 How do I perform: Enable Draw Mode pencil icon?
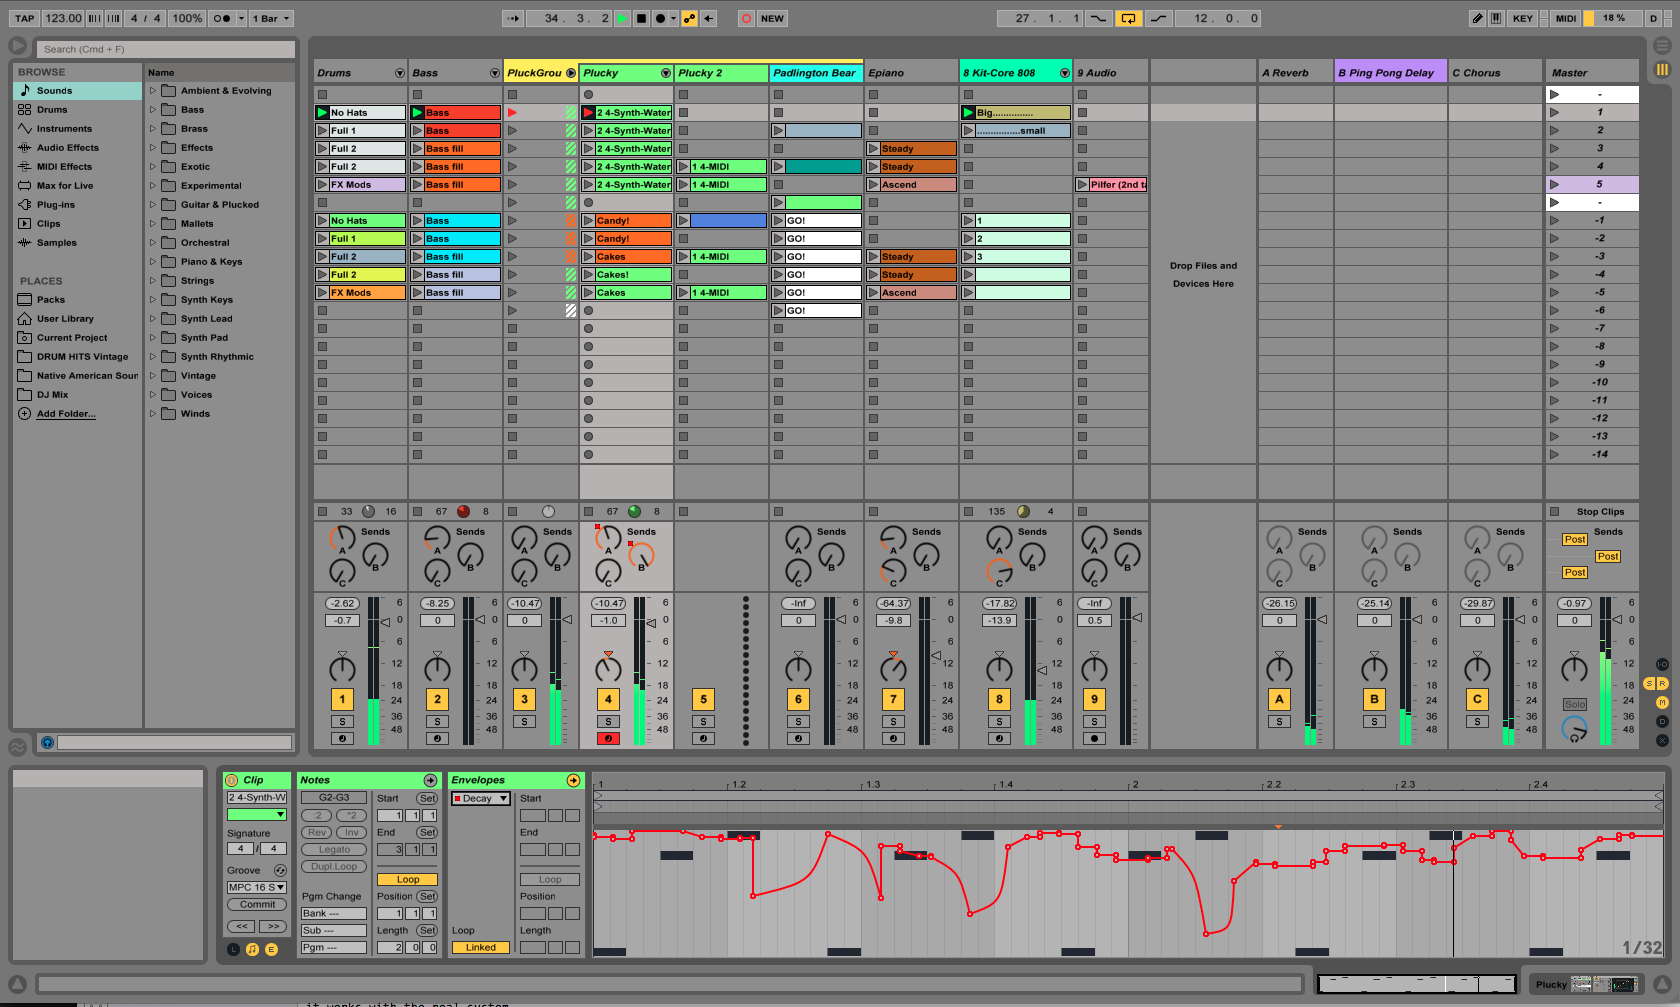click(1476, 18)
